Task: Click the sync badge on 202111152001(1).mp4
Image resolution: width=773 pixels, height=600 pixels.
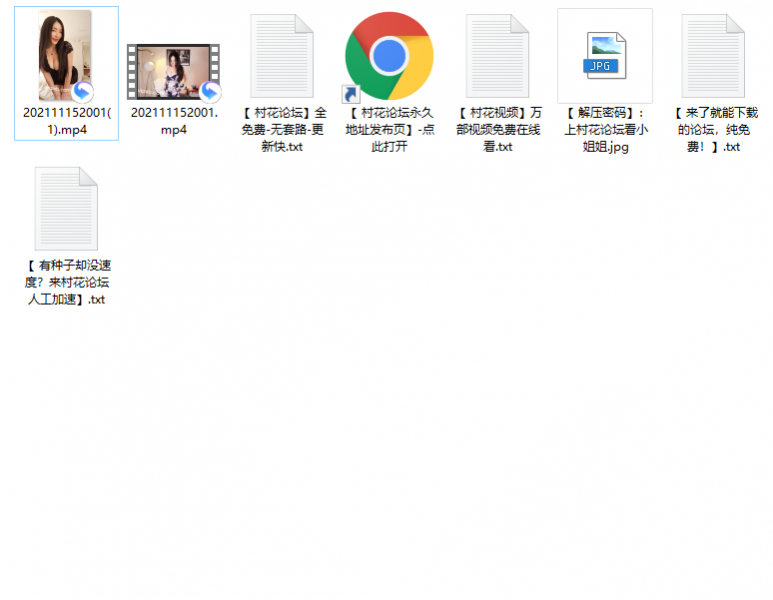Action: point(83,92)
